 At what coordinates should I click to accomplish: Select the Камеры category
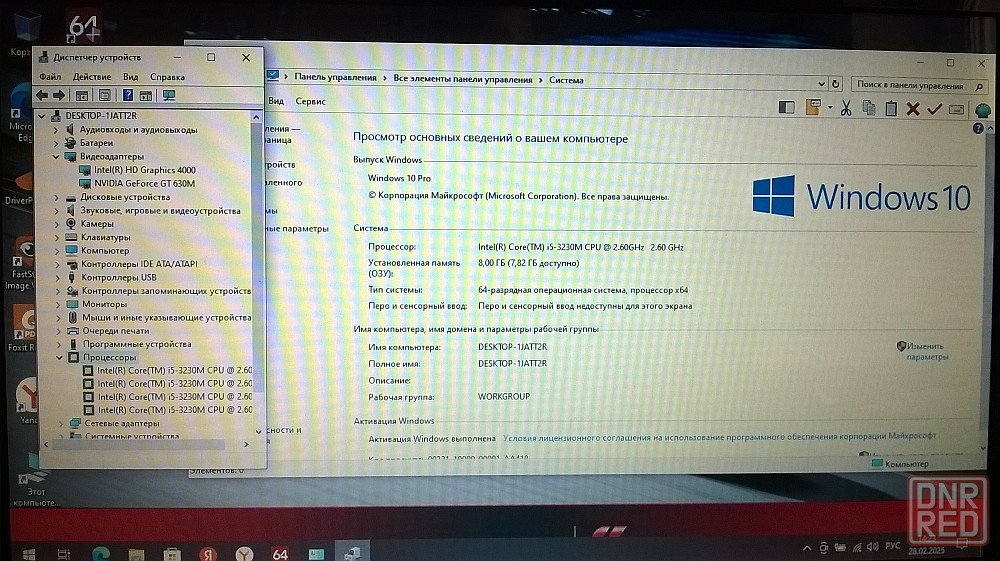tap(97, 224)
